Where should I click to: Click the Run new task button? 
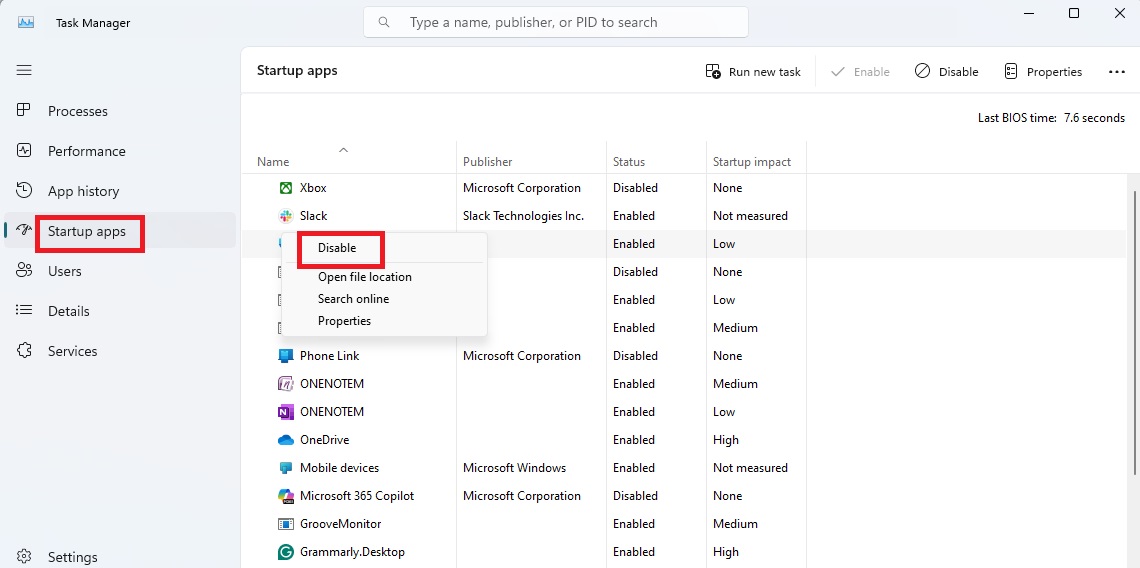coord(753,72)
